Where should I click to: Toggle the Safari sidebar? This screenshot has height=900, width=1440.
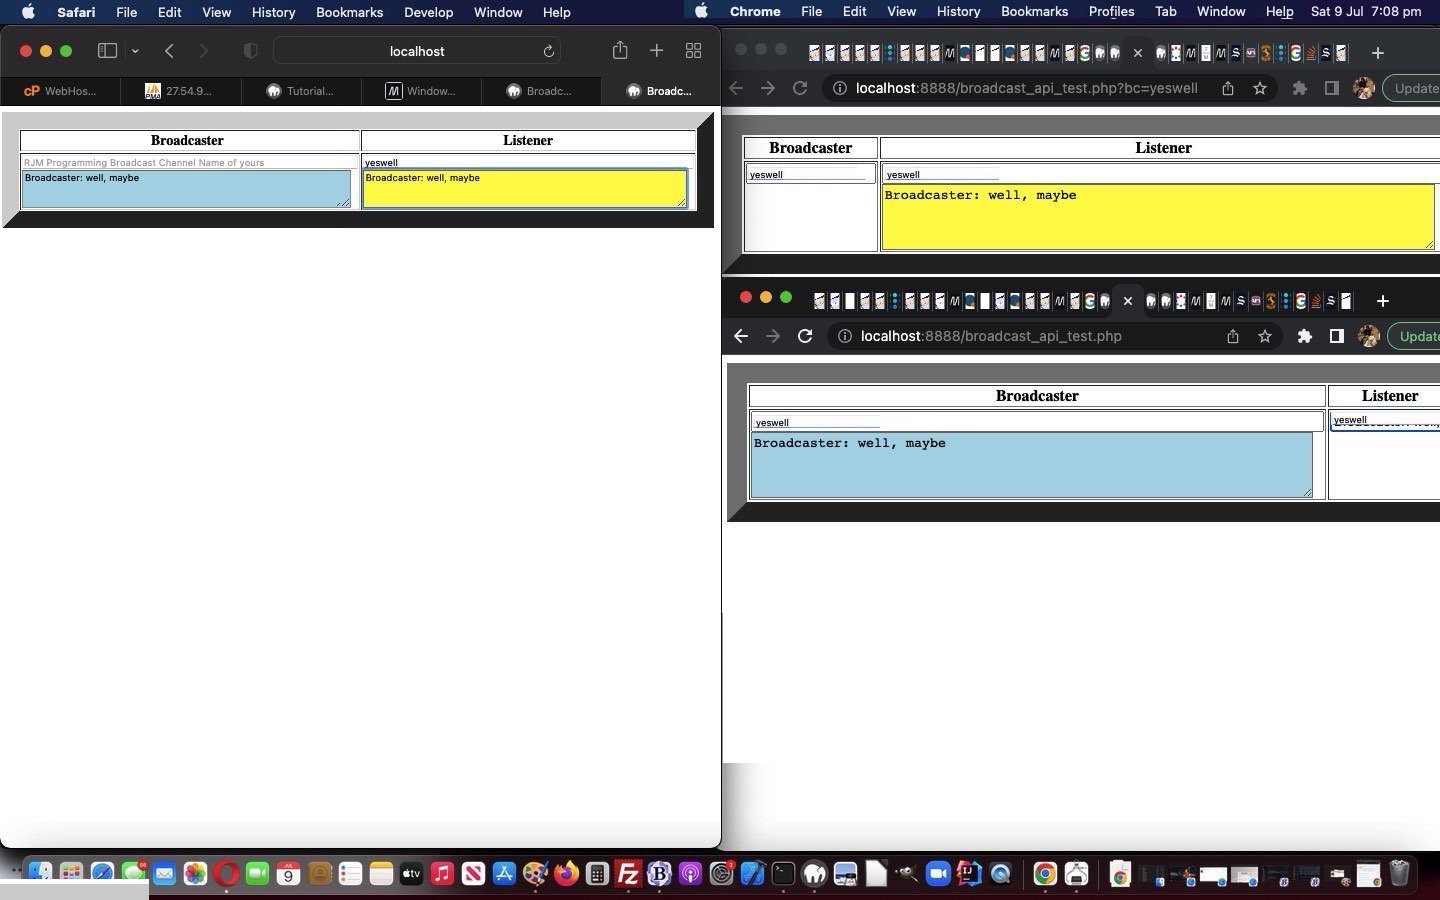[x=107, y=51]
